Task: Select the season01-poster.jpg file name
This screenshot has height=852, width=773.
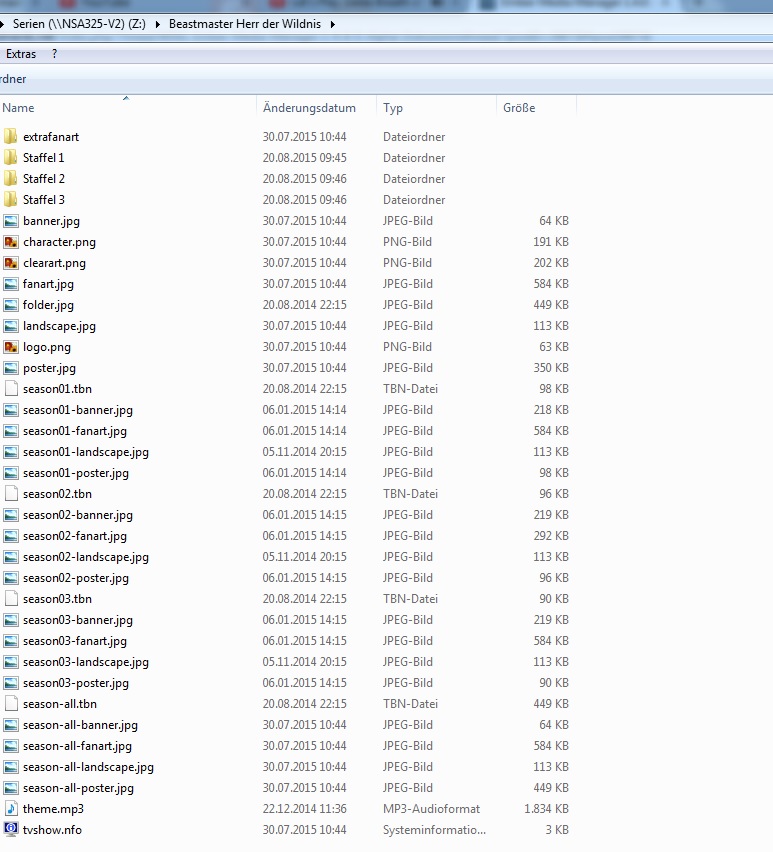Action: [76, 473]
